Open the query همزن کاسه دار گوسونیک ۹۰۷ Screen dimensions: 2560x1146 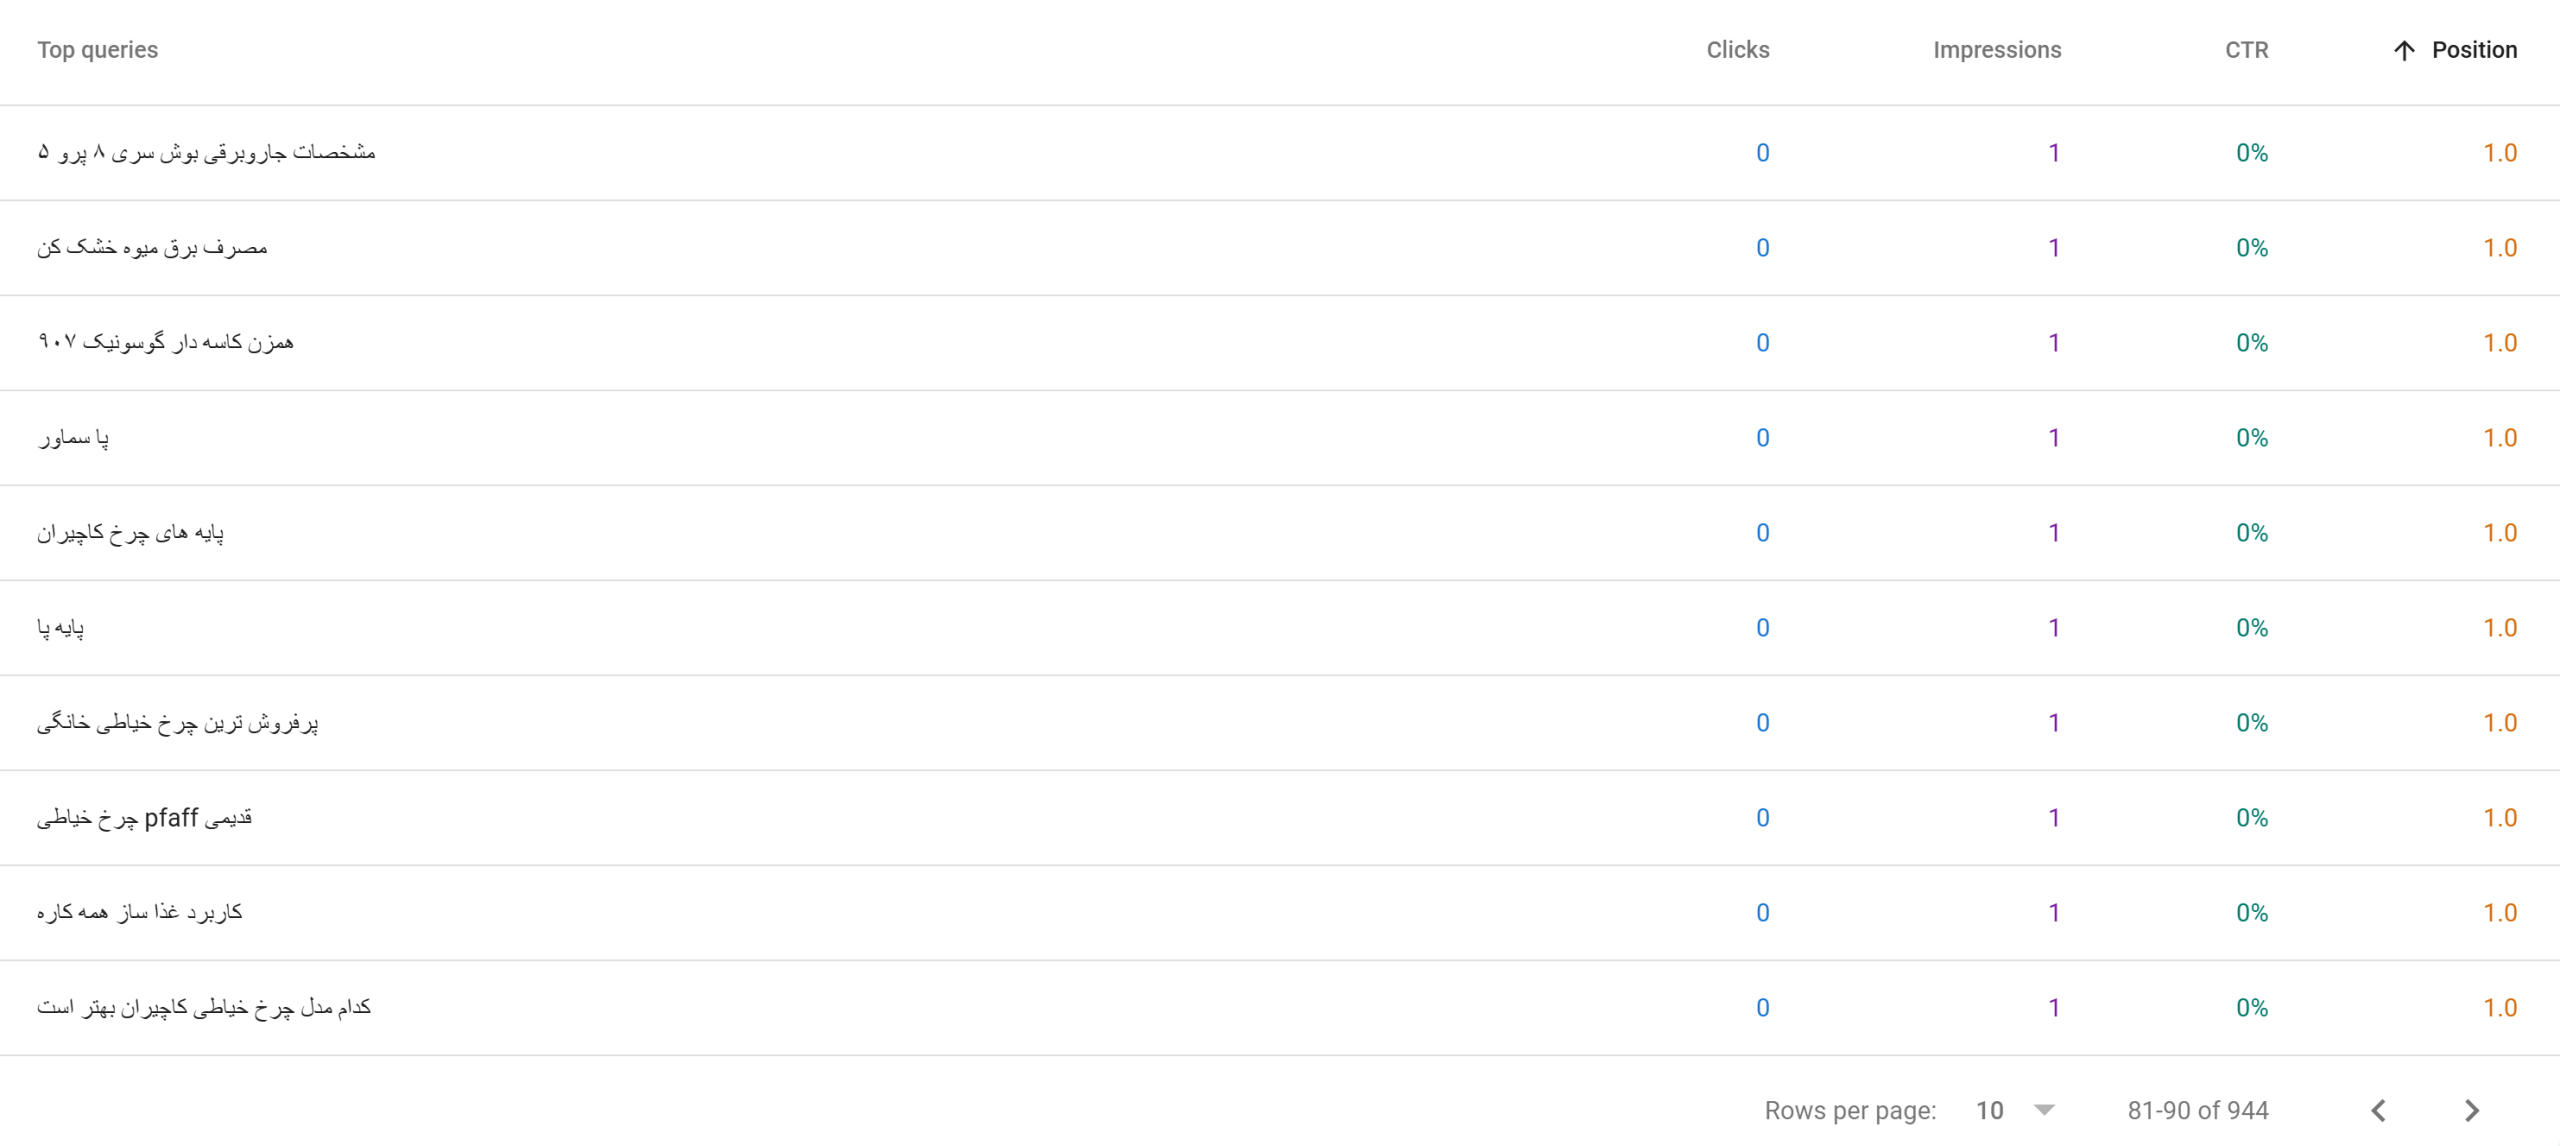click(x=165, y=342)
